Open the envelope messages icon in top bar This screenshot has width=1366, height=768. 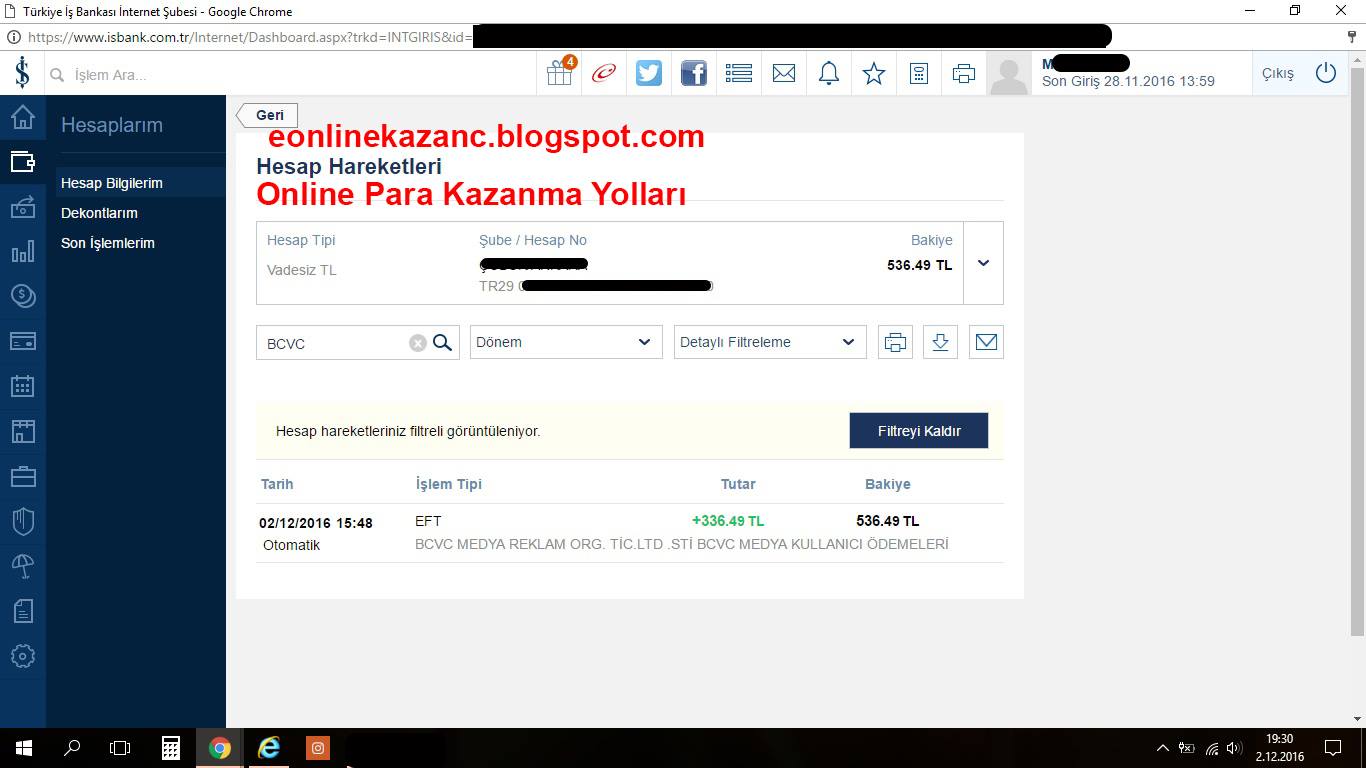click(784, 73)
